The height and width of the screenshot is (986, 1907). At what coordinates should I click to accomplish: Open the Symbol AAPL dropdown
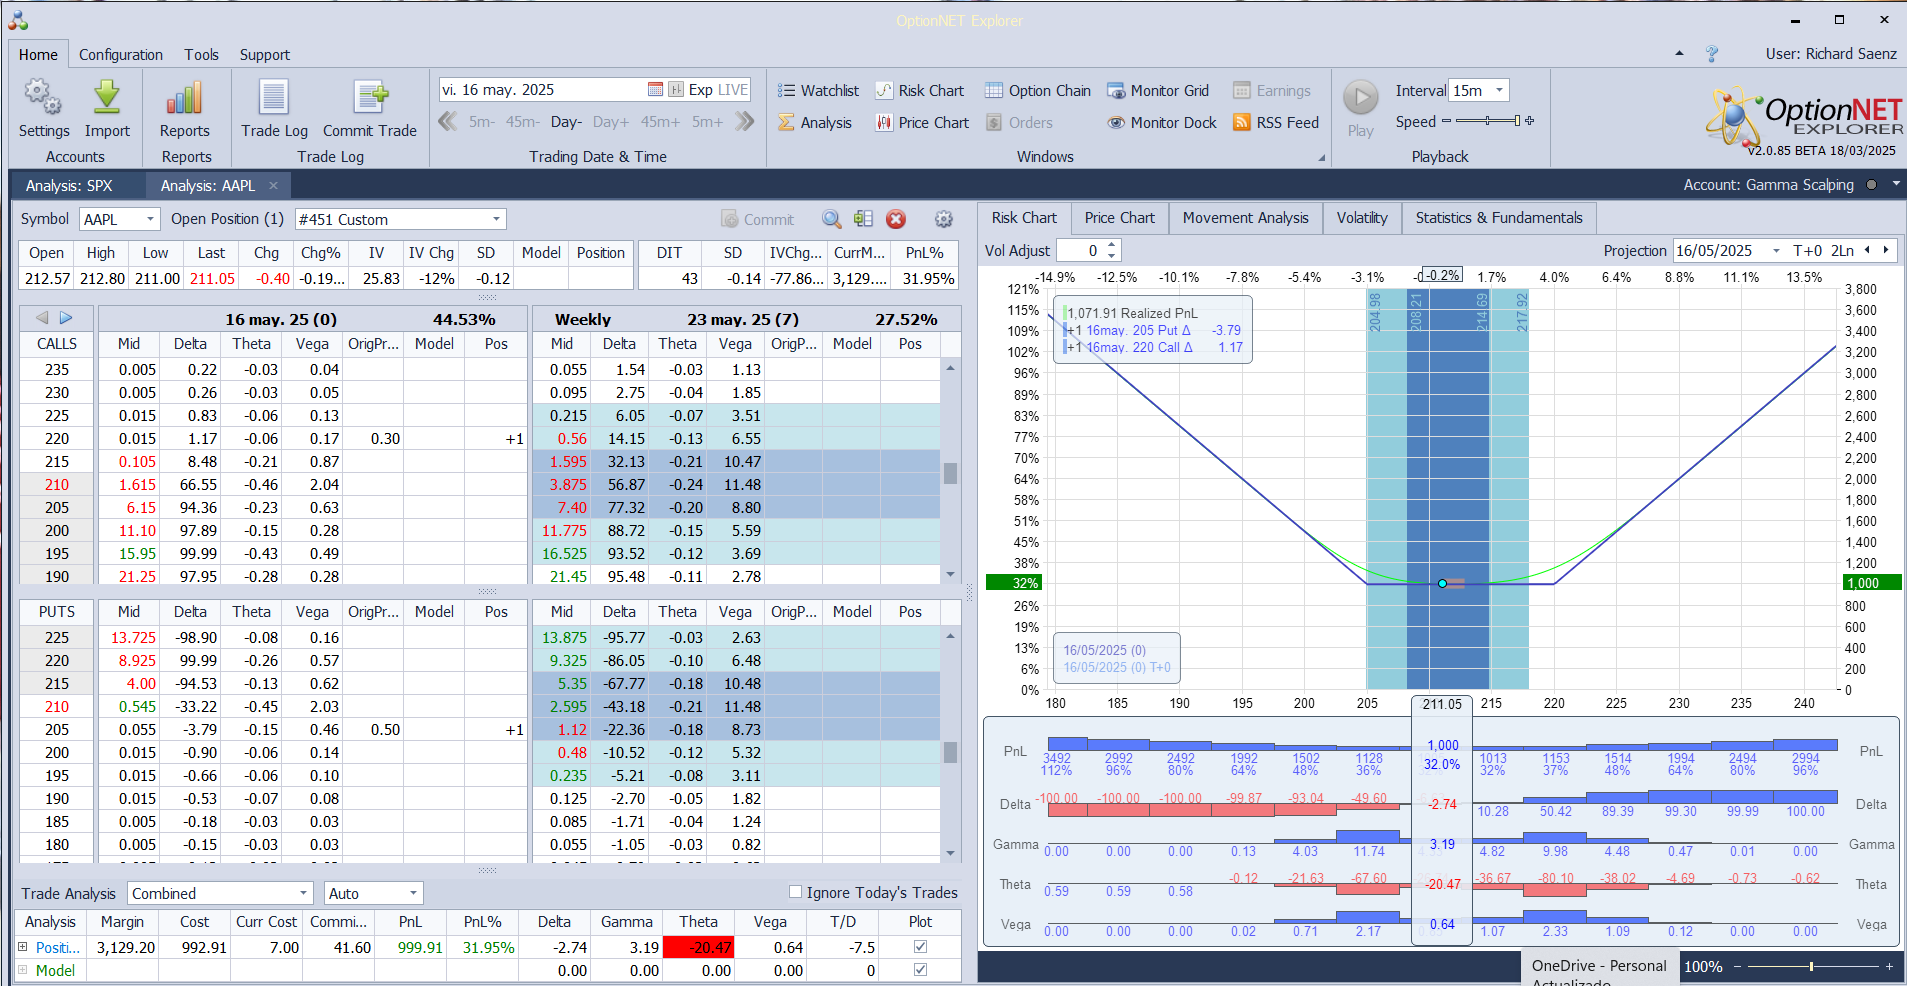point(150,219)
